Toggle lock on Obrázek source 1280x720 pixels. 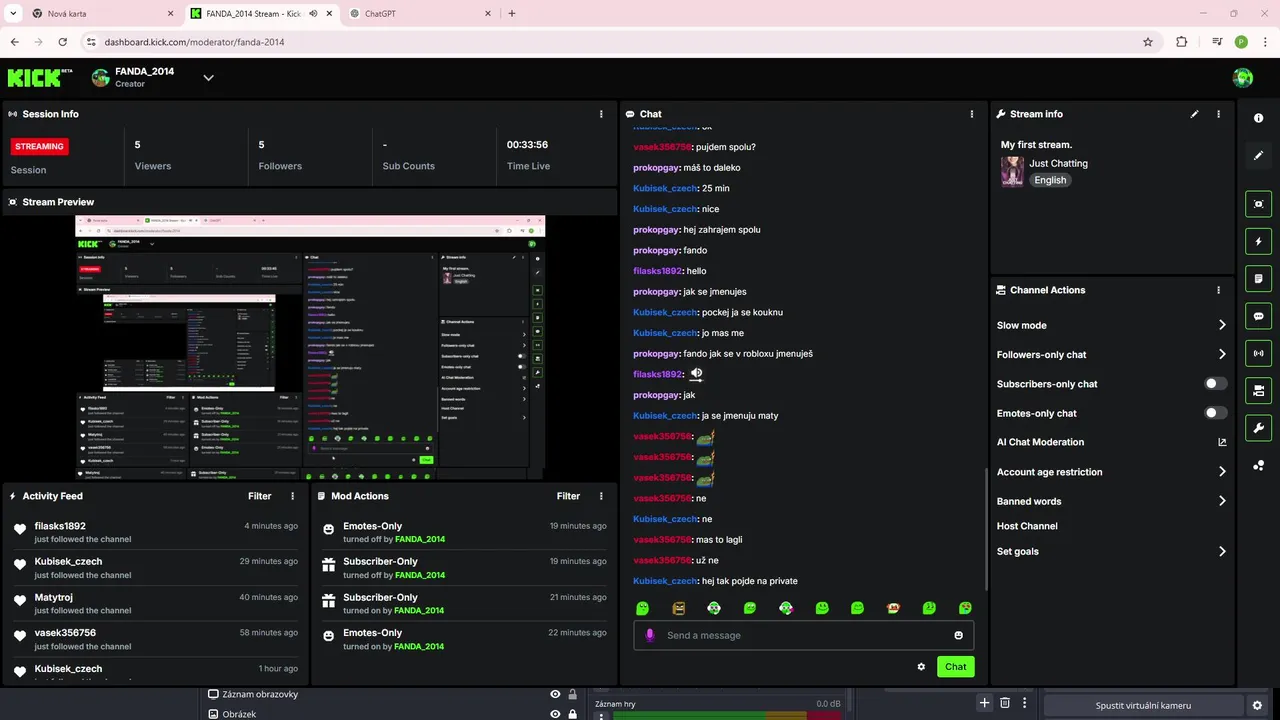(x=573, y=714)
